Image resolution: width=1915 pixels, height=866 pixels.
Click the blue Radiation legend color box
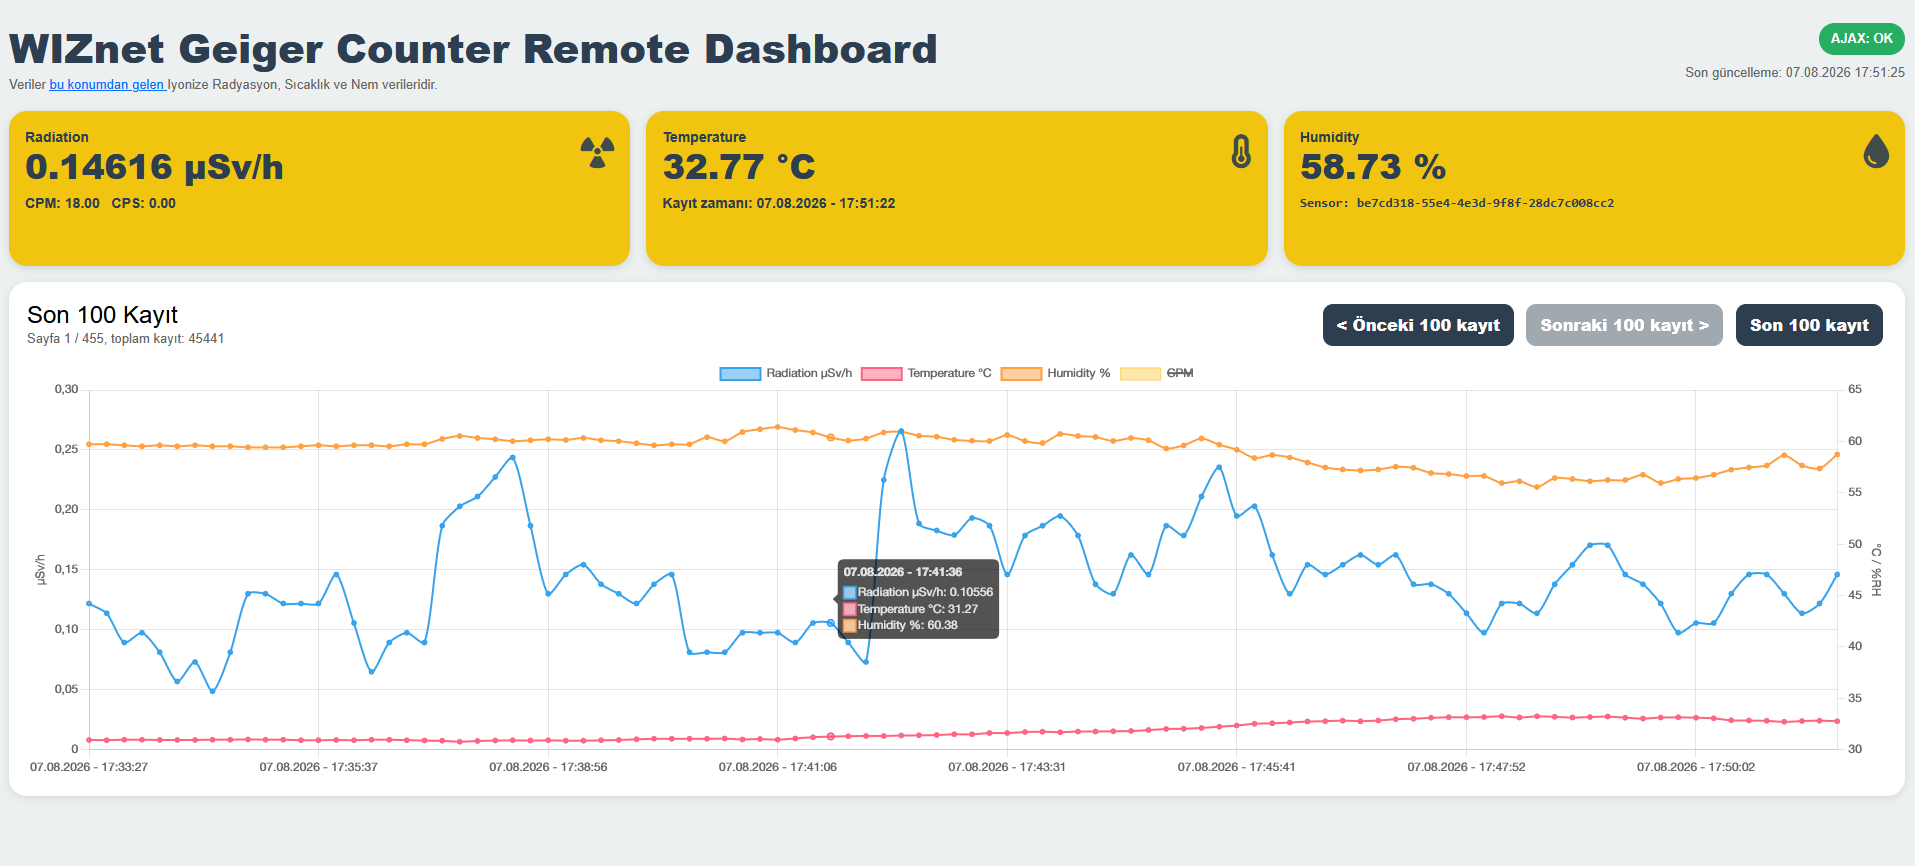tap(740, 374)
